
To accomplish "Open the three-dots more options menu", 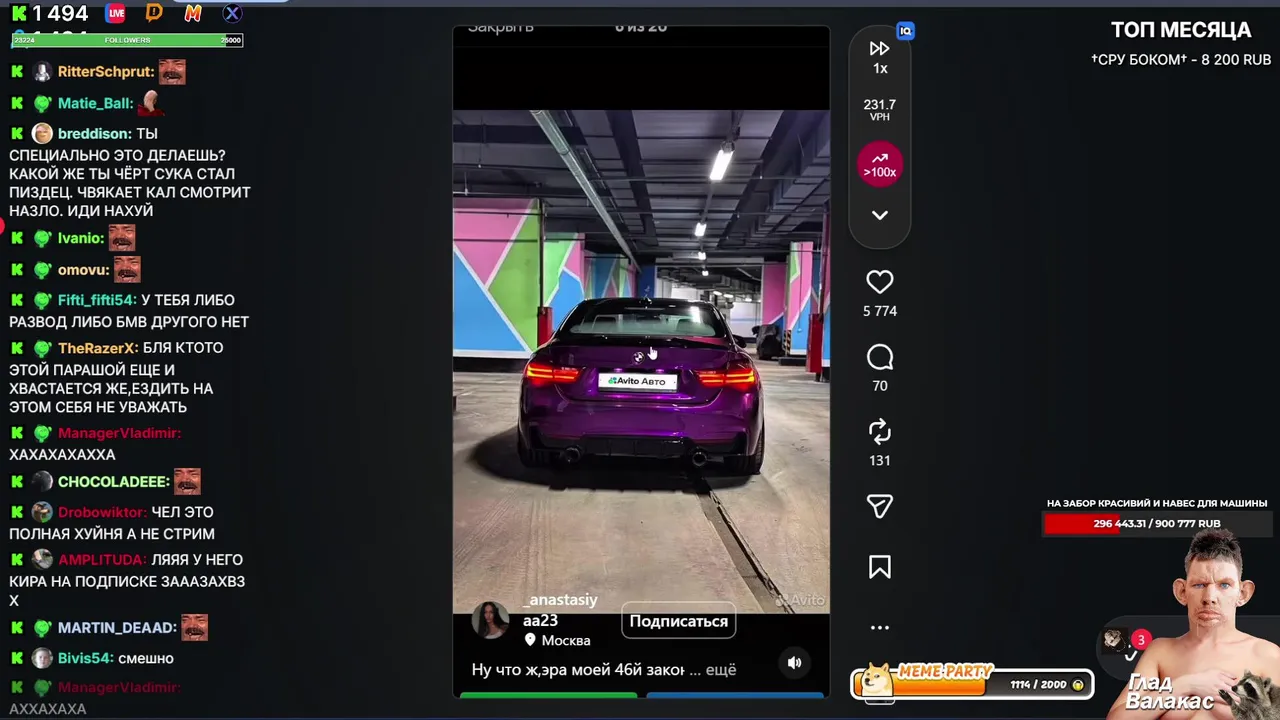I will [880, 627].
